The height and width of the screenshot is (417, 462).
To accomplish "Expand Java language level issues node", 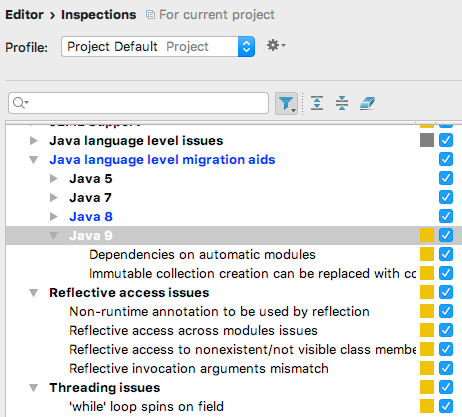I will [x=34, y=141].
